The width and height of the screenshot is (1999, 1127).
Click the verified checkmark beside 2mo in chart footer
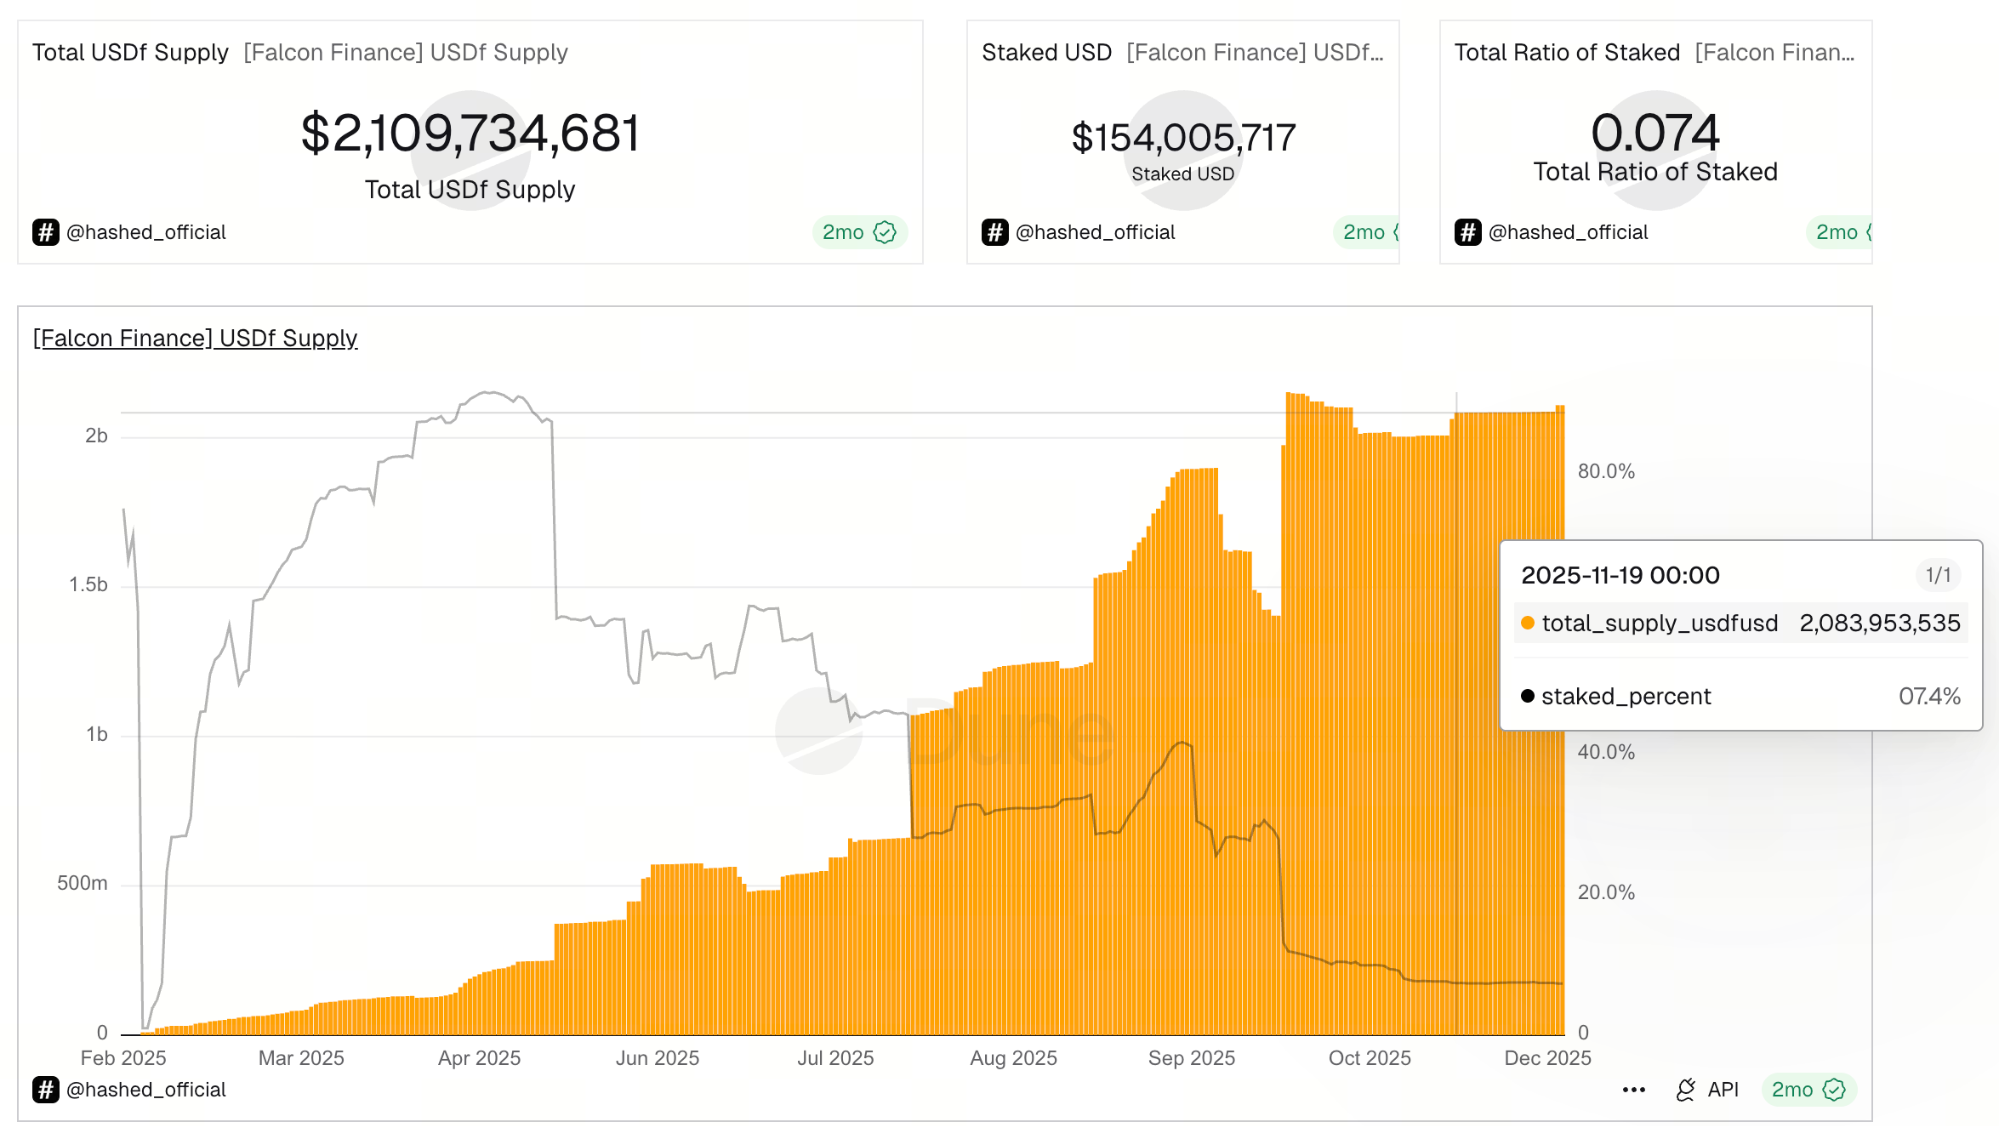click(x=1834, y=1090)
